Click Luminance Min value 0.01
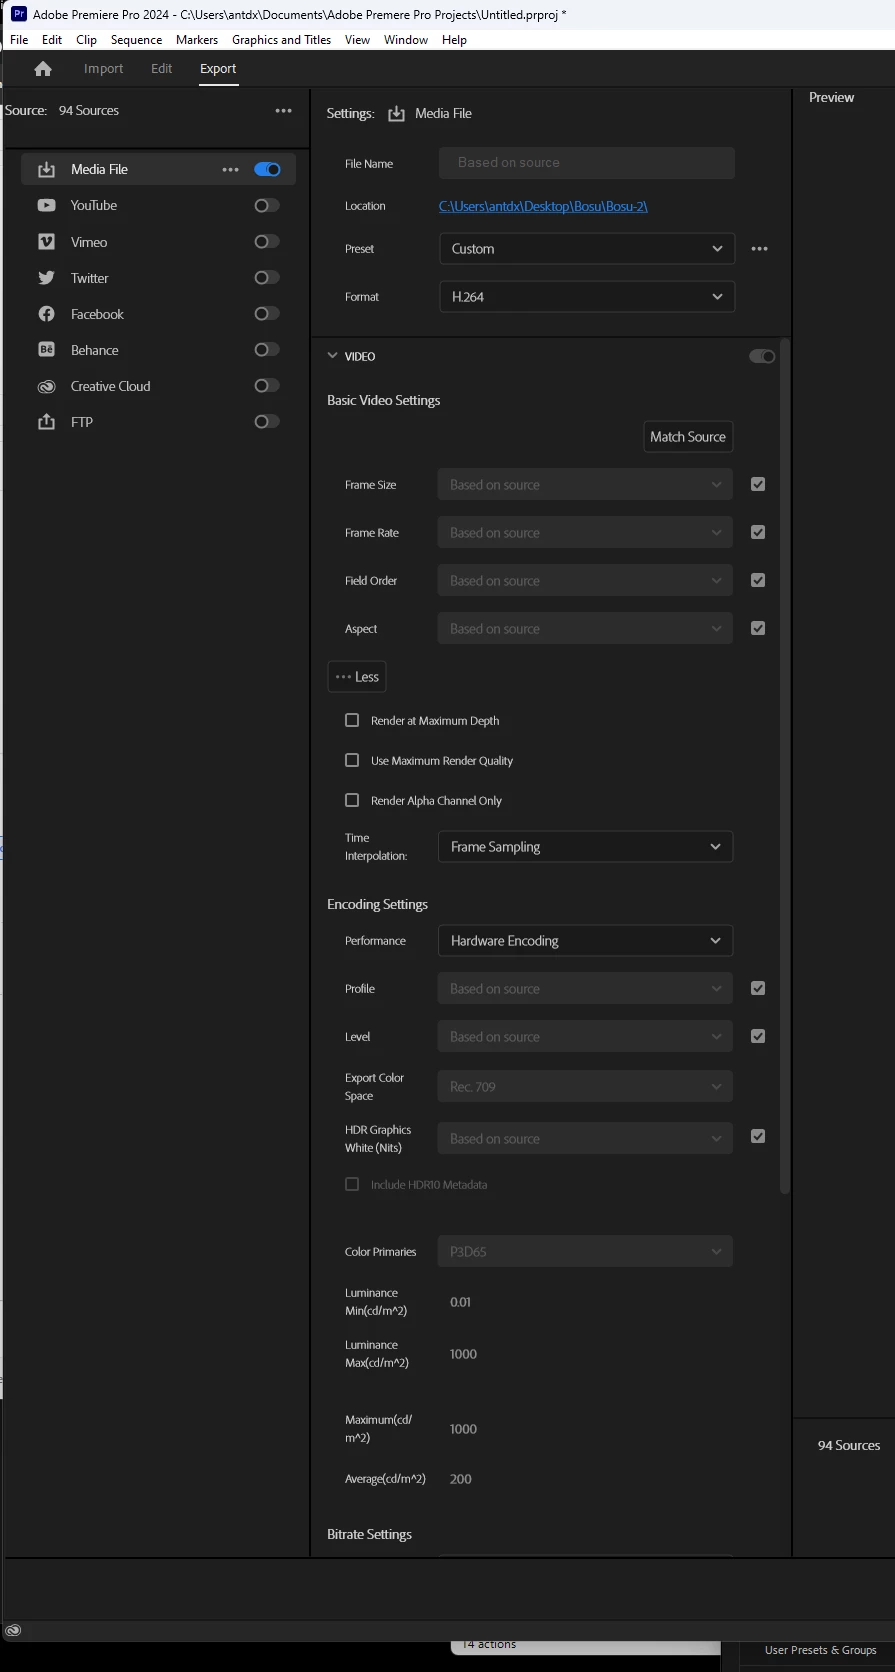Image resolution: width=895 pixels, height=1672 pixels. (x=460, y=1302)
